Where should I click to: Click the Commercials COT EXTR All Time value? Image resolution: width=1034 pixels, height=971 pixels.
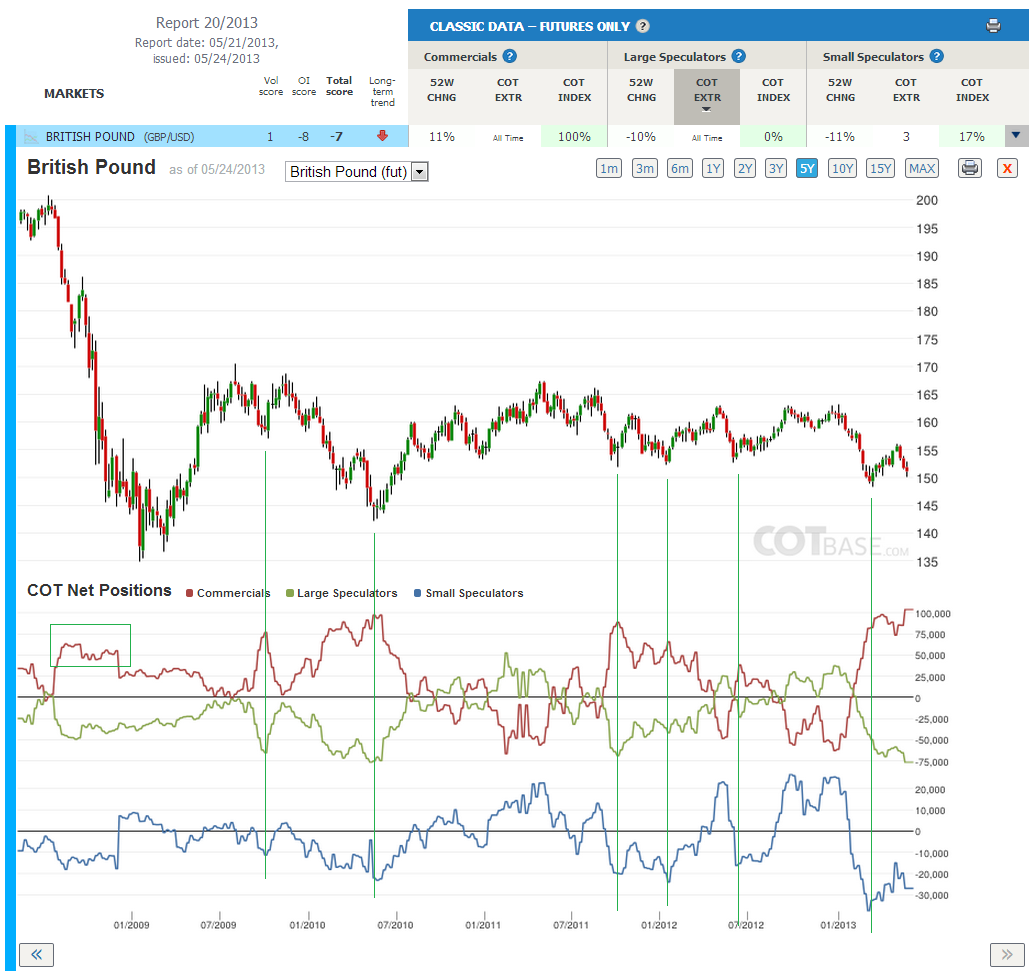point(508,138)
